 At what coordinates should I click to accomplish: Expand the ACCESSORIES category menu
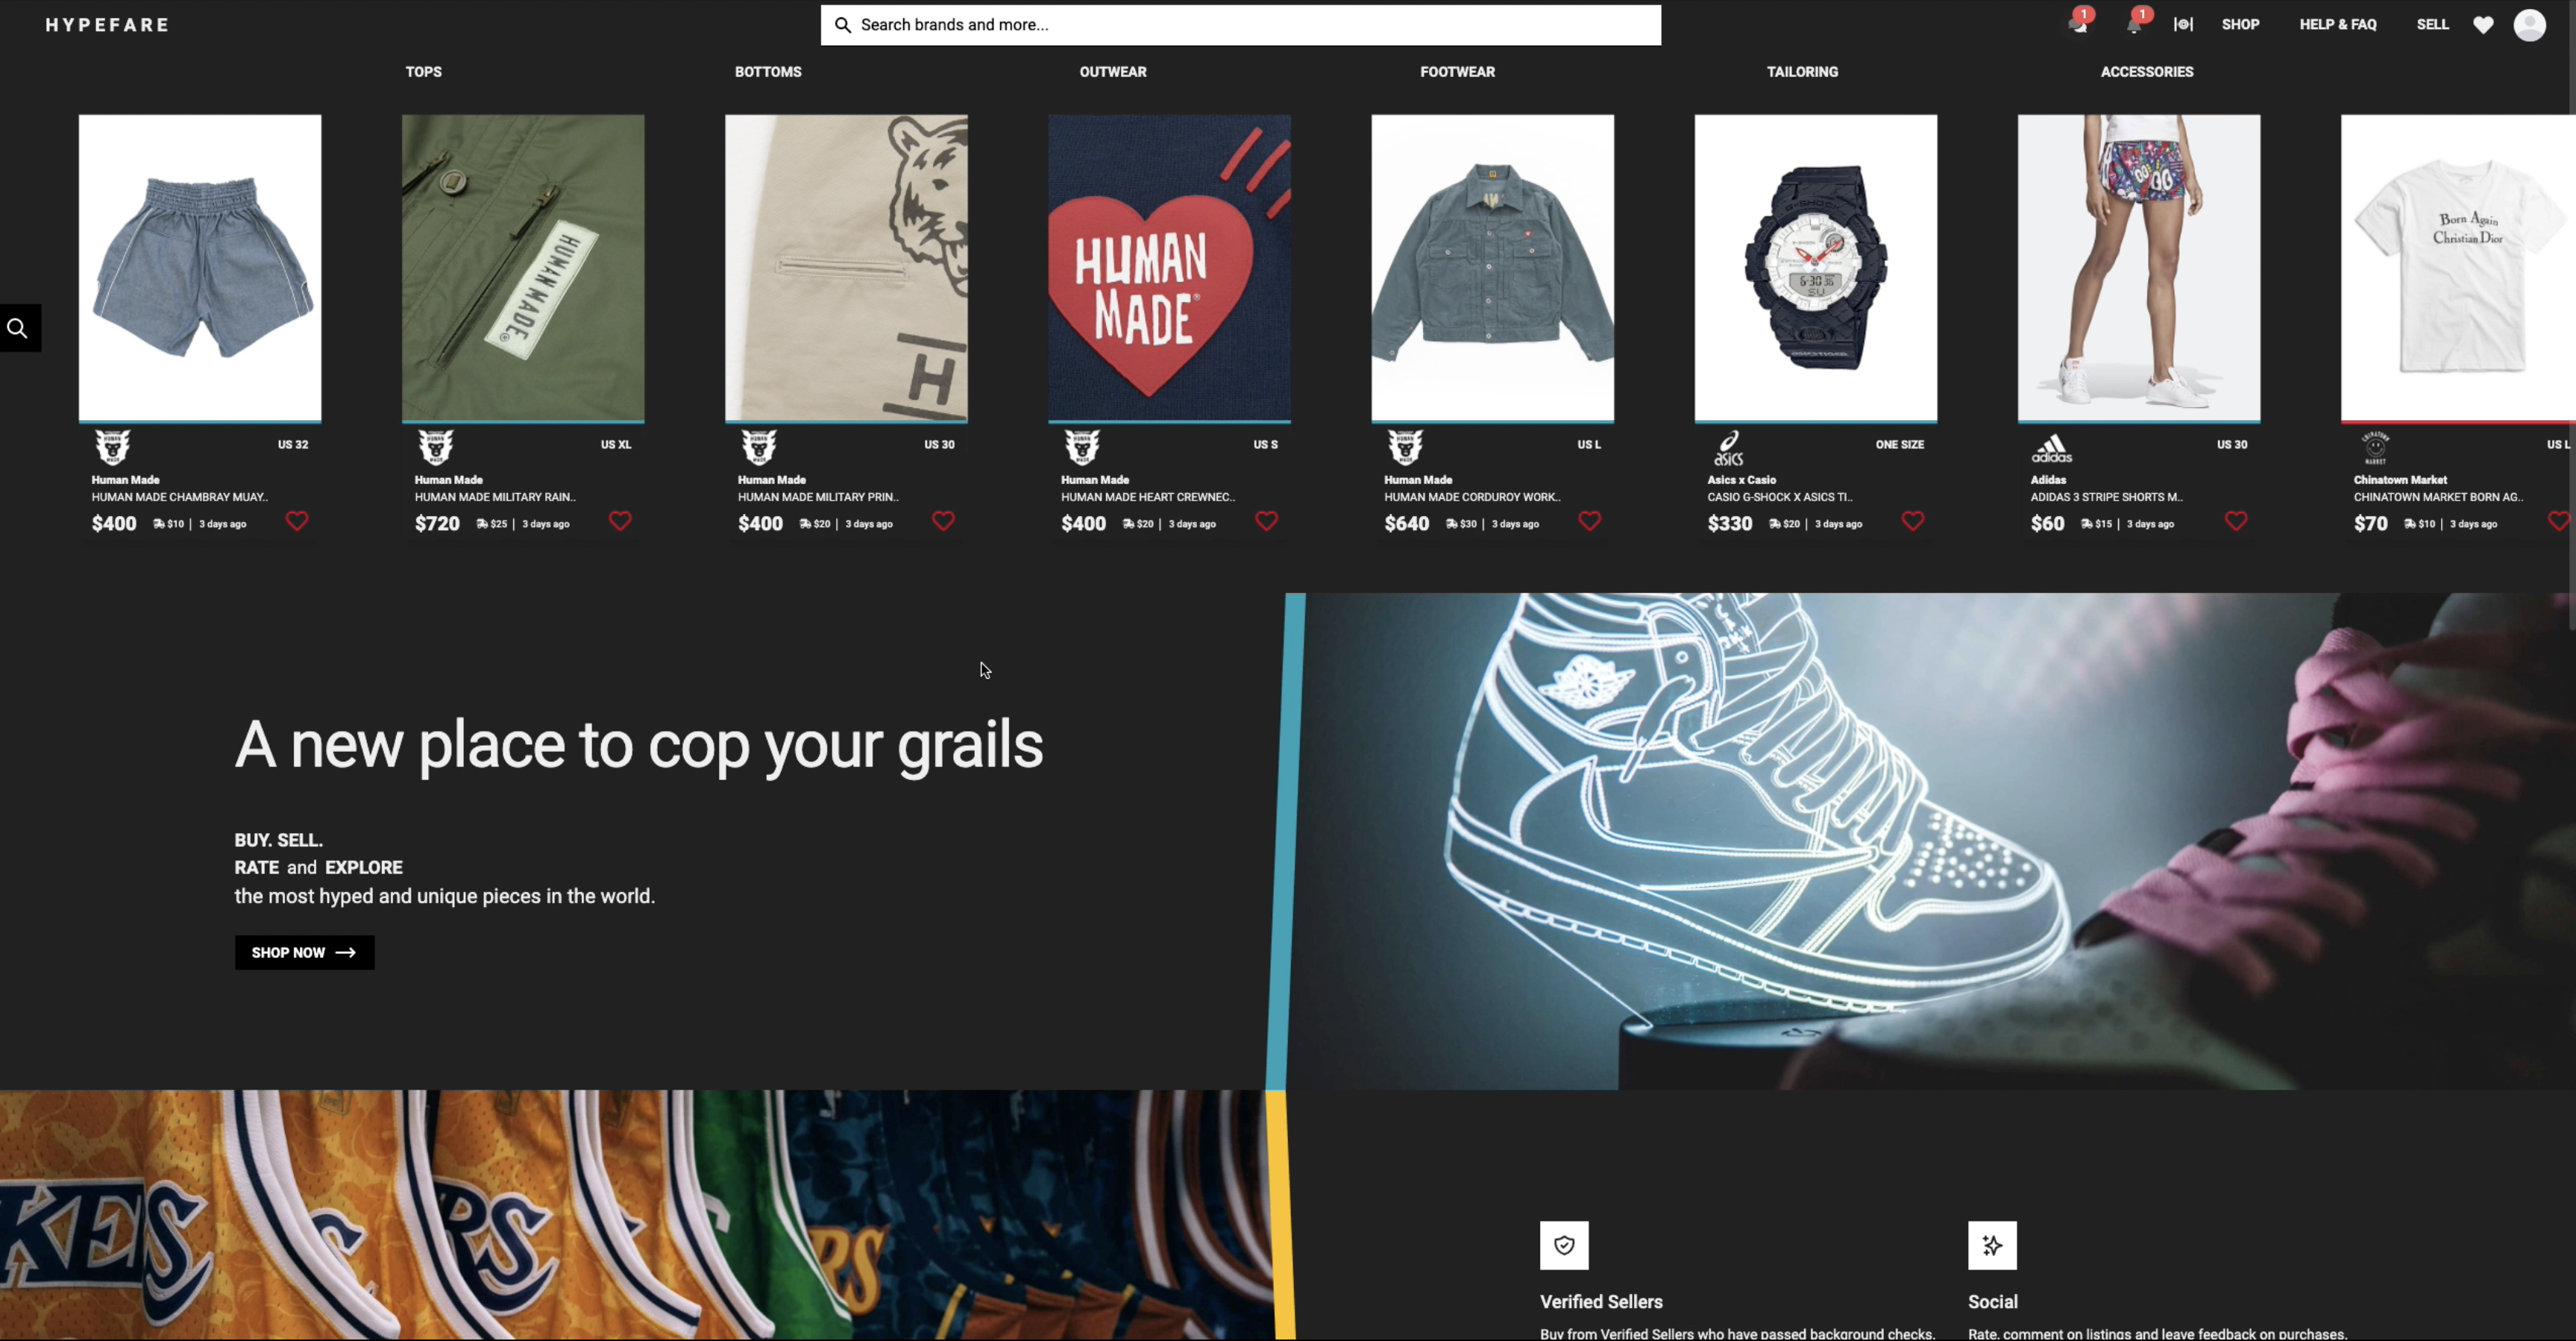coord(2146,72)
